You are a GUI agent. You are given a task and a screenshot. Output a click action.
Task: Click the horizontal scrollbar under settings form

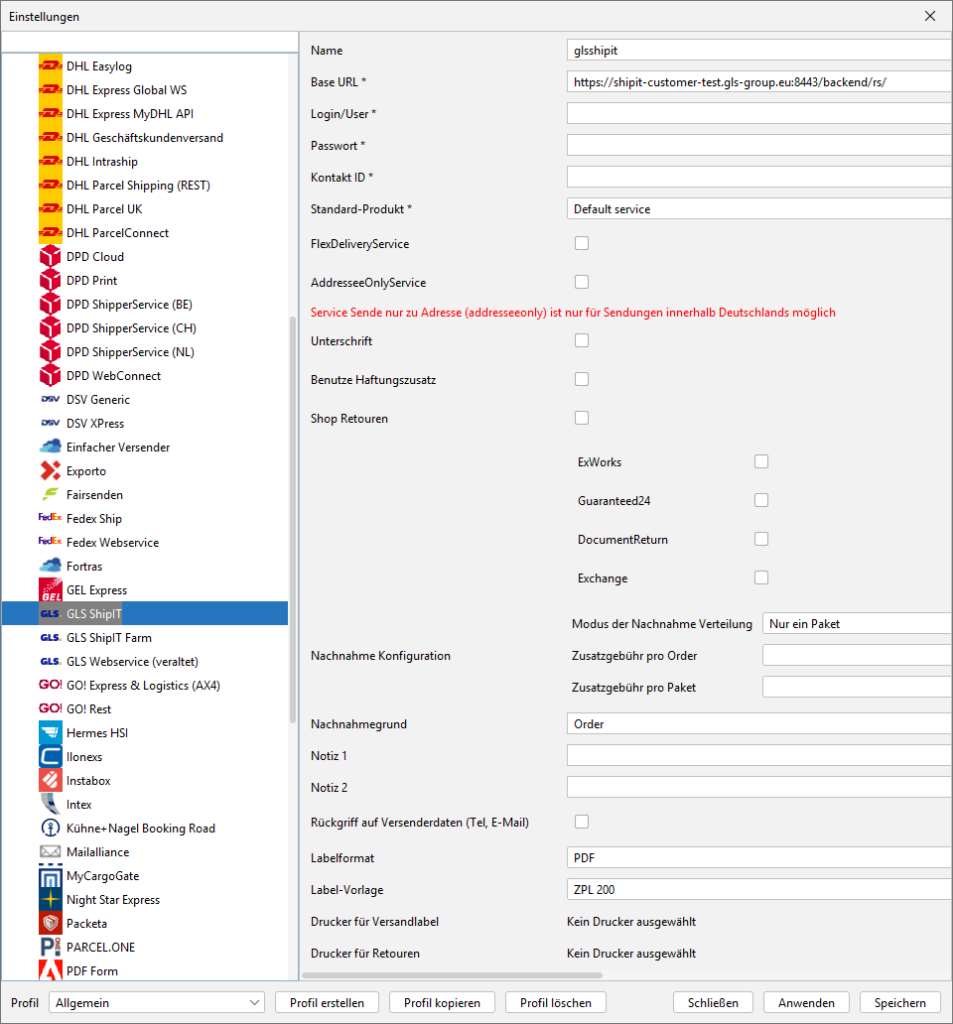click(x=452, y=975)
